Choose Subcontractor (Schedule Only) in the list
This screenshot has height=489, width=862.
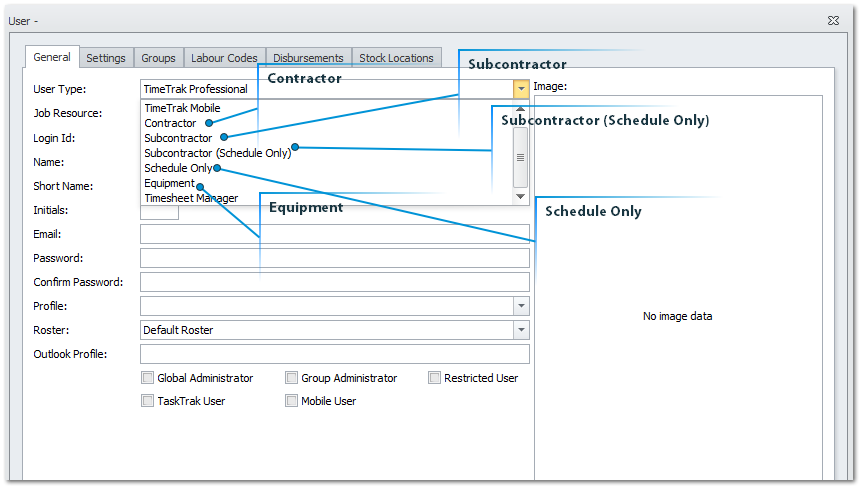pyautogui.click(x=217, y=153)
